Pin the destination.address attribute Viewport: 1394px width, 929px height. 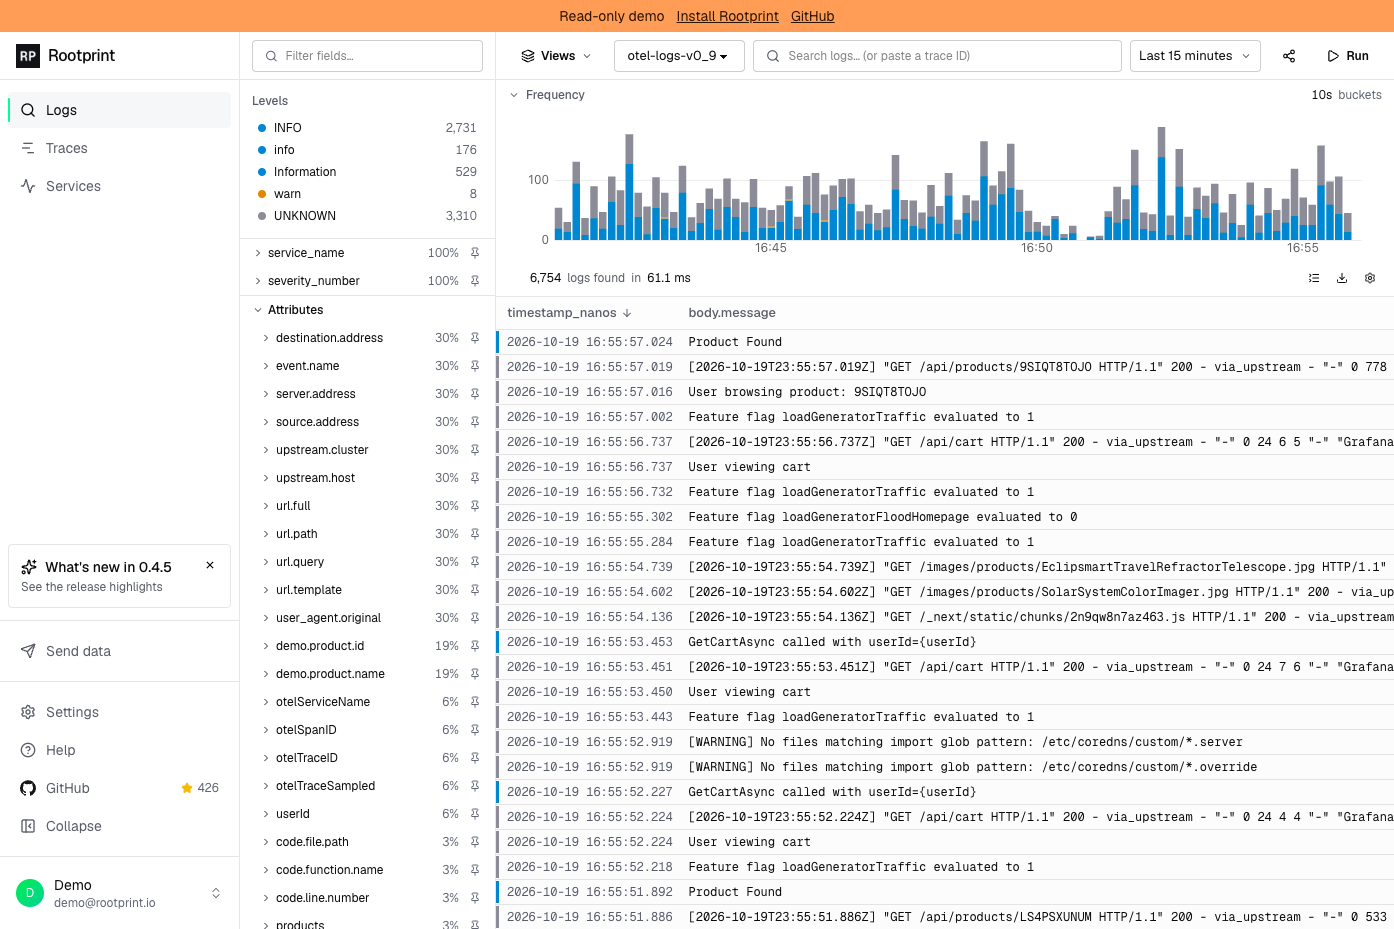point(475,338)
